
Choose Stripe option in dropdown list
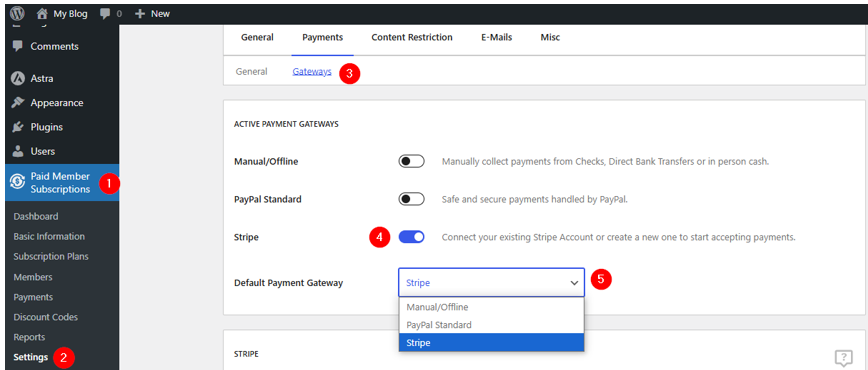[x=491, y=343]
